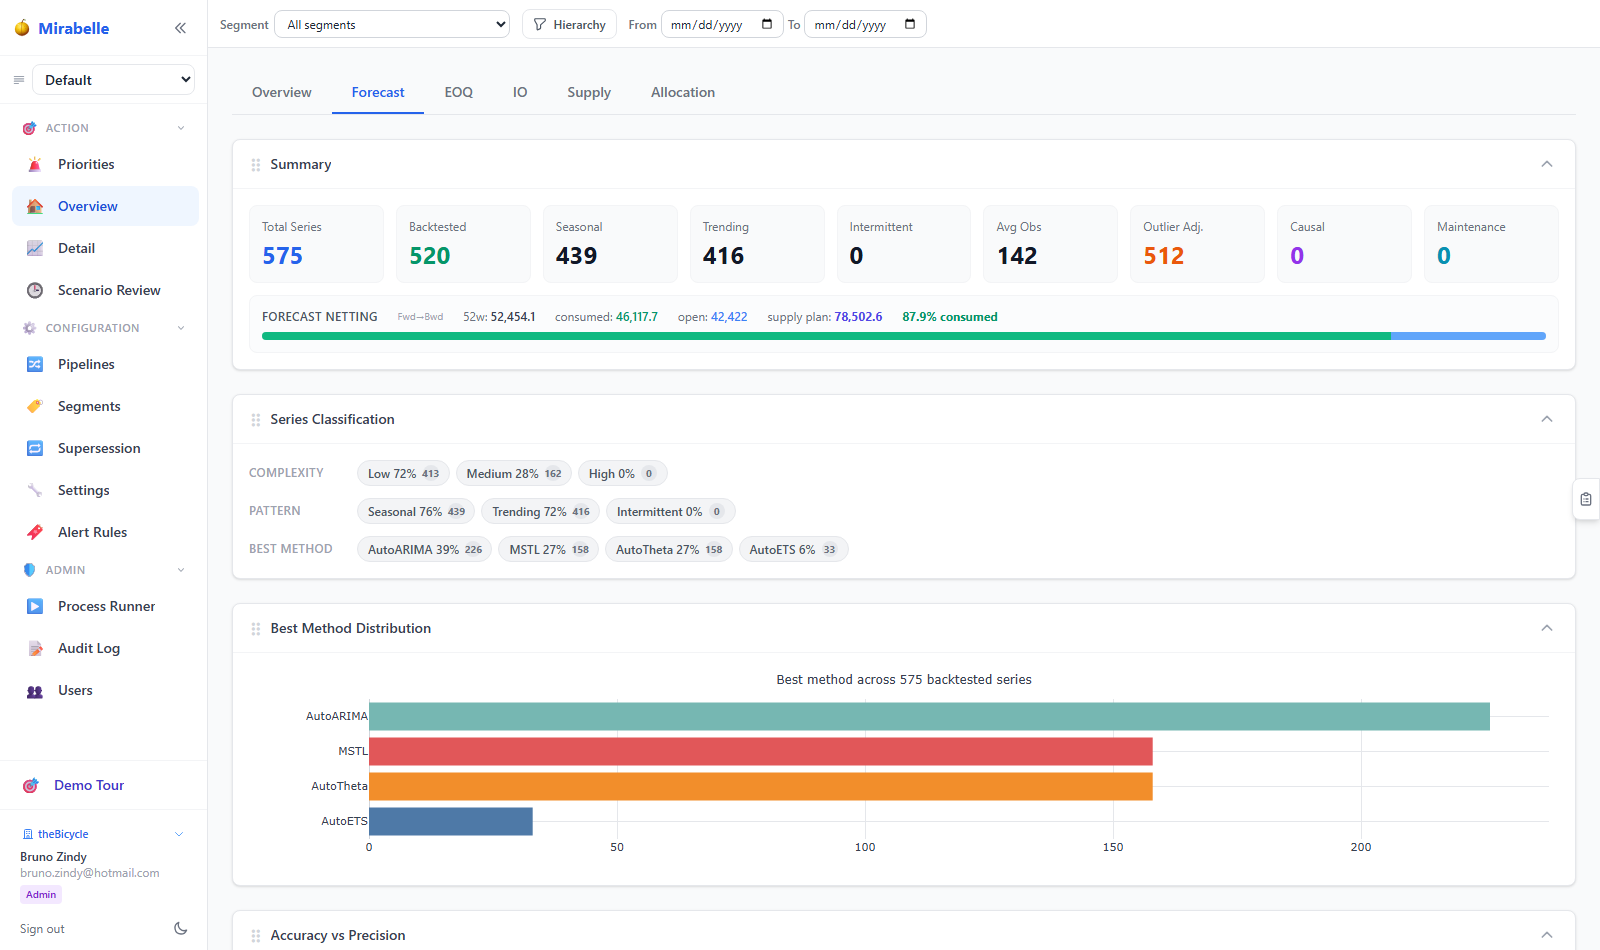This screenshot has width=1600, height=950.
Task: Click the Sign out link
Action: [x=42, y=929]
